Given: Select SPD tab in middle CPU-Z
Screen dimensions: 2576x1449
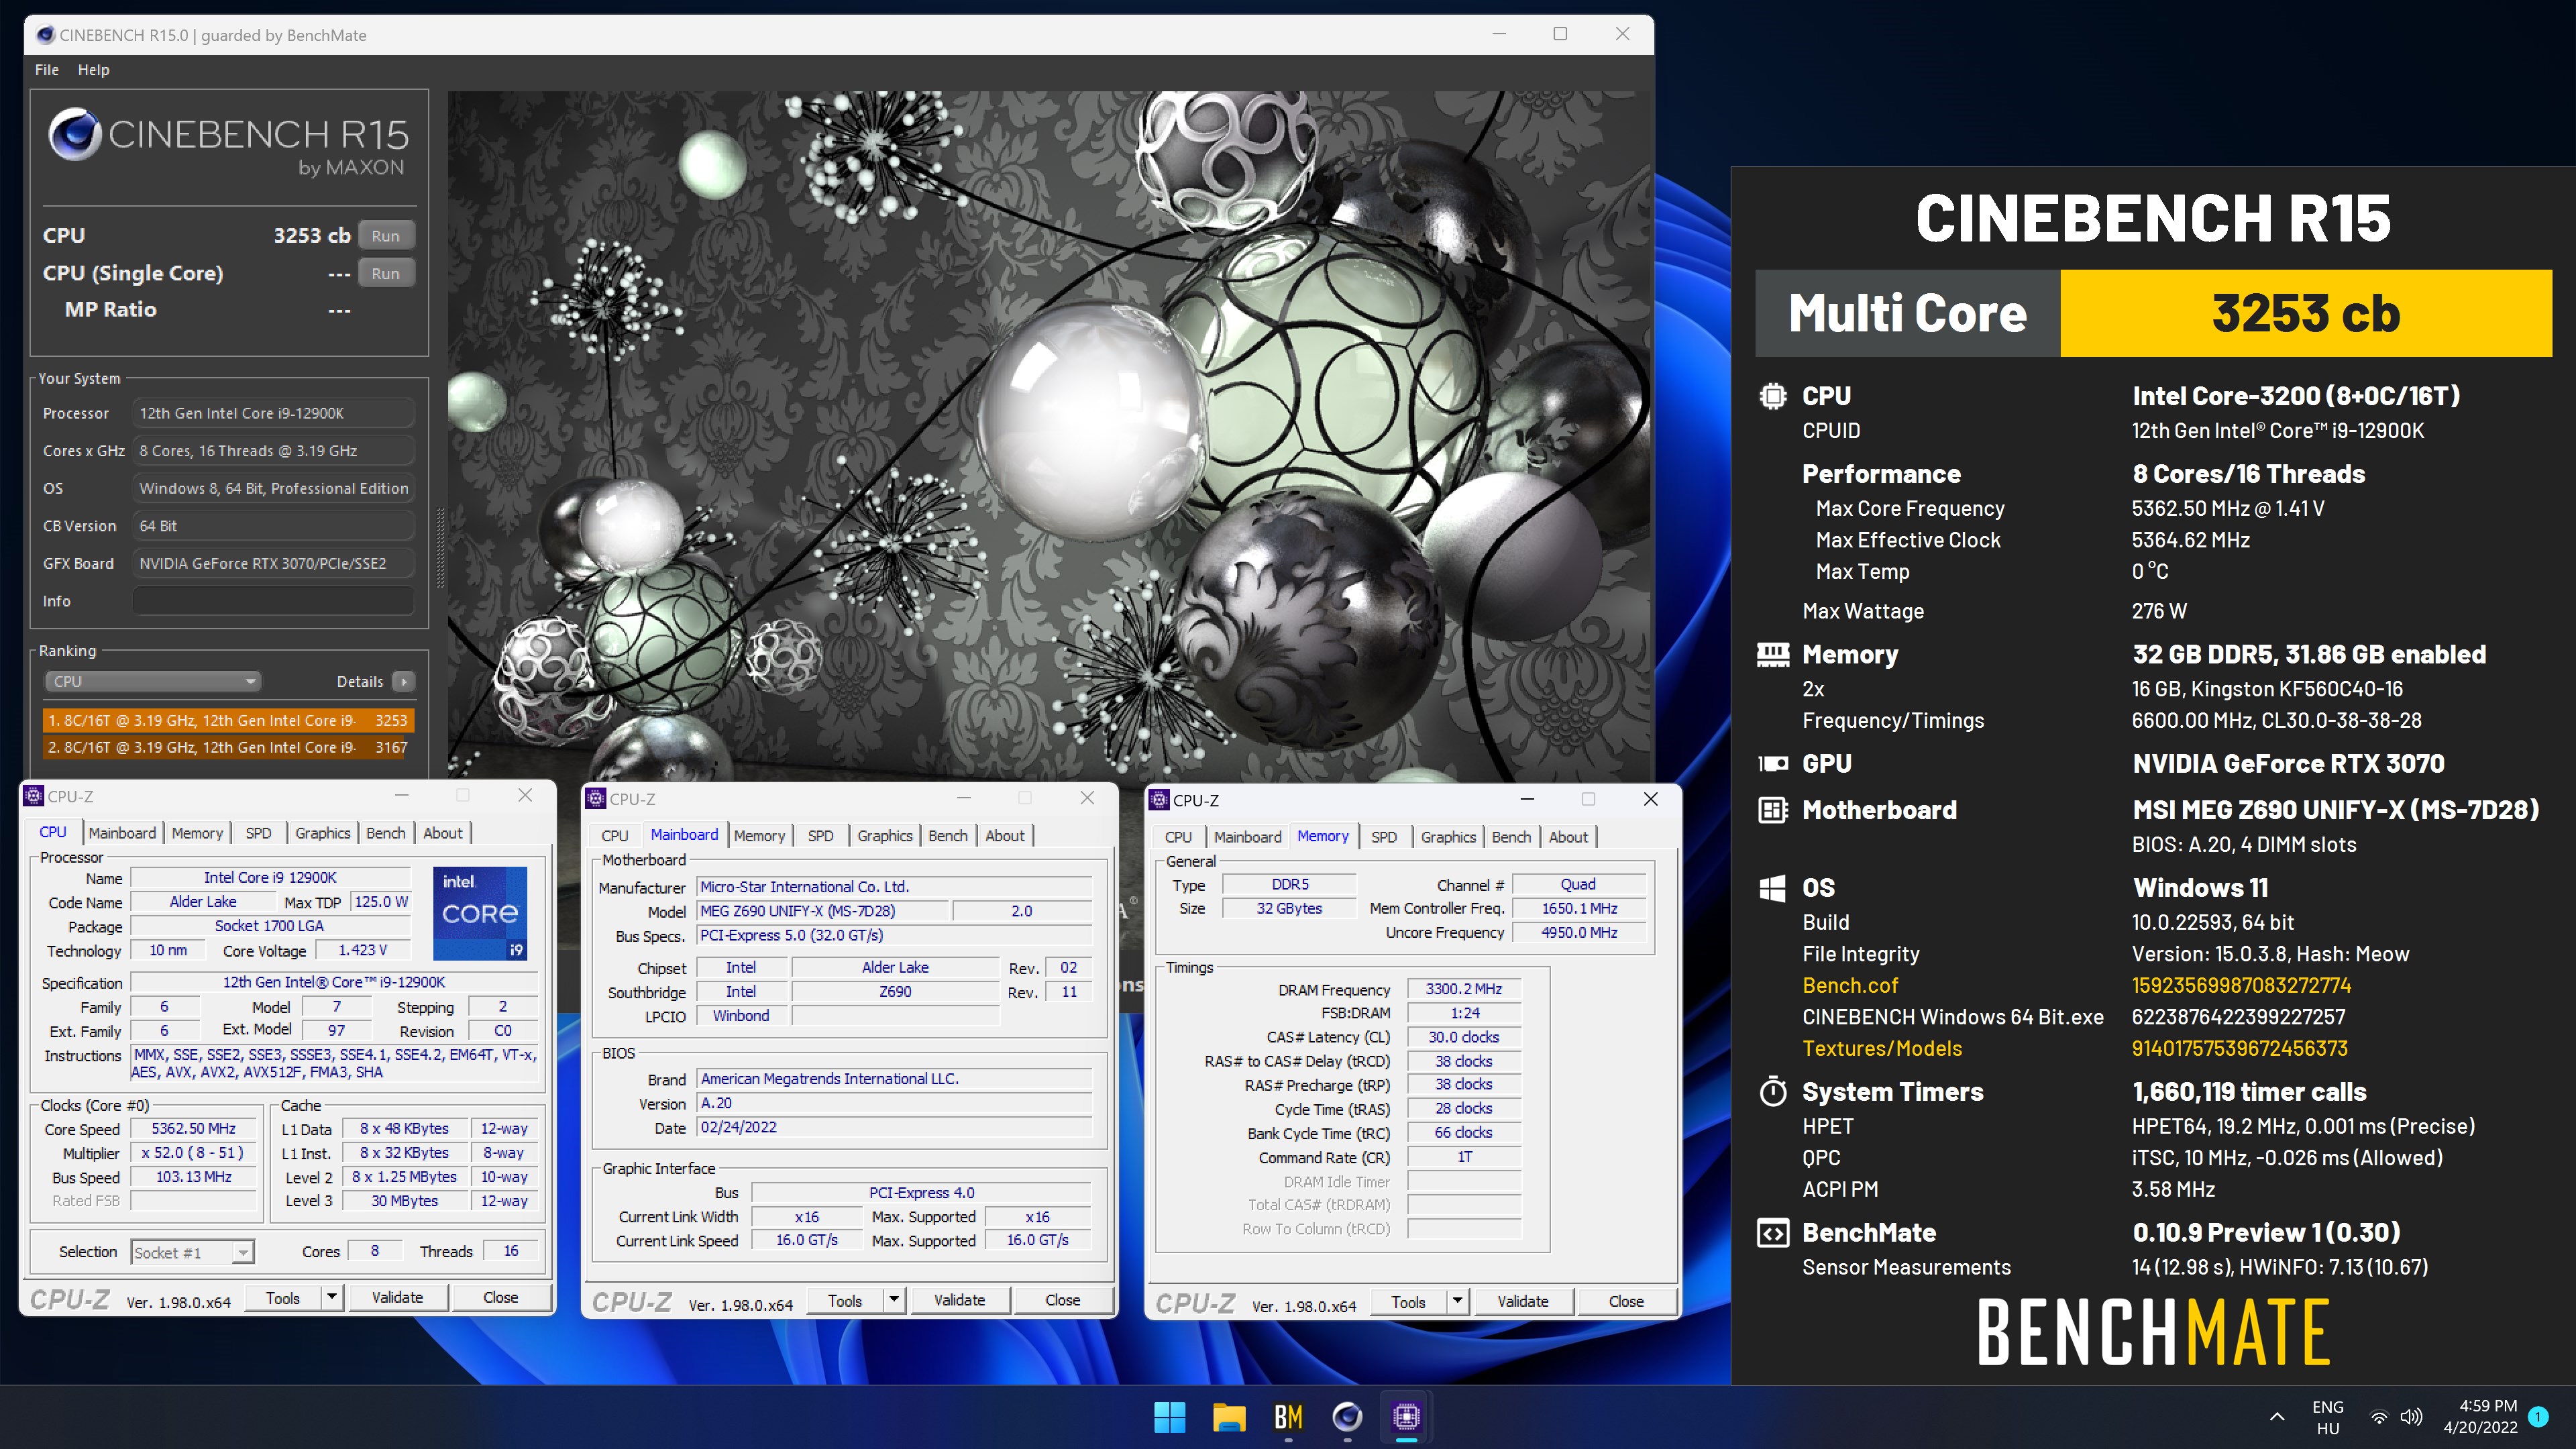Looking at the screenshot, I should [x=820, y=836].
